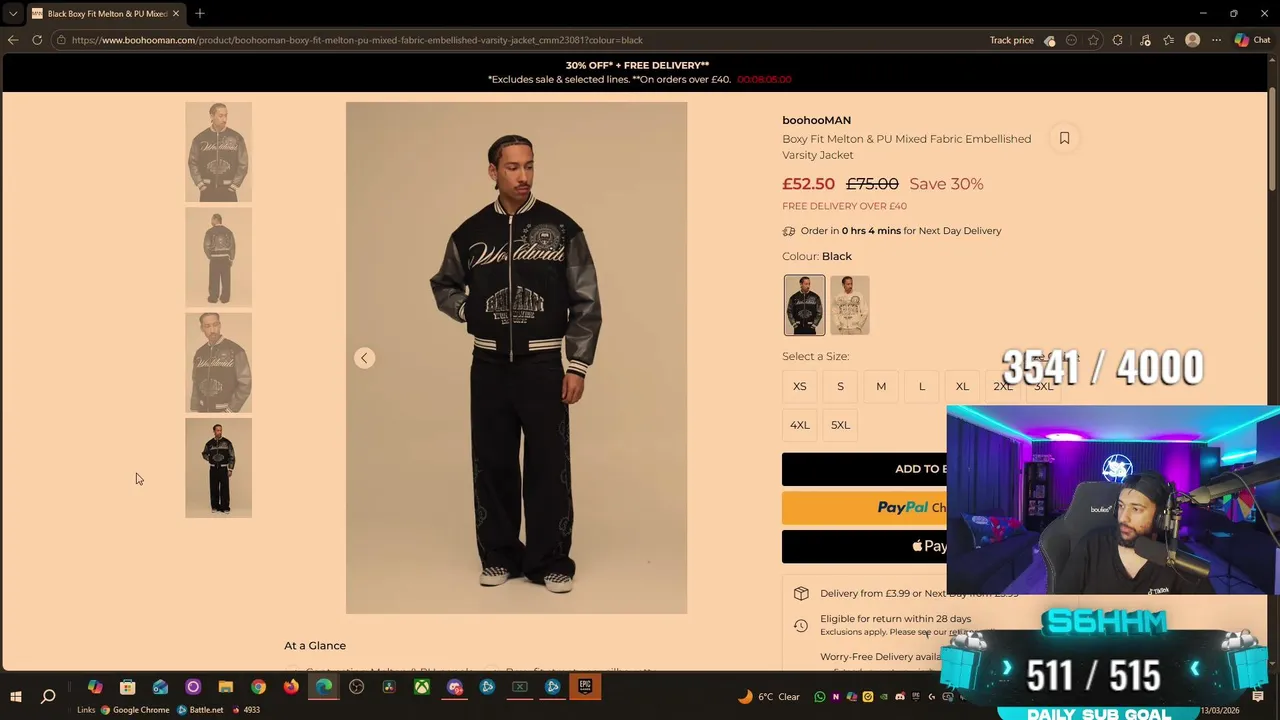Open the Copilot taskbar app
The width and height of the screenshot is (1280, 720).
(95, 687)
